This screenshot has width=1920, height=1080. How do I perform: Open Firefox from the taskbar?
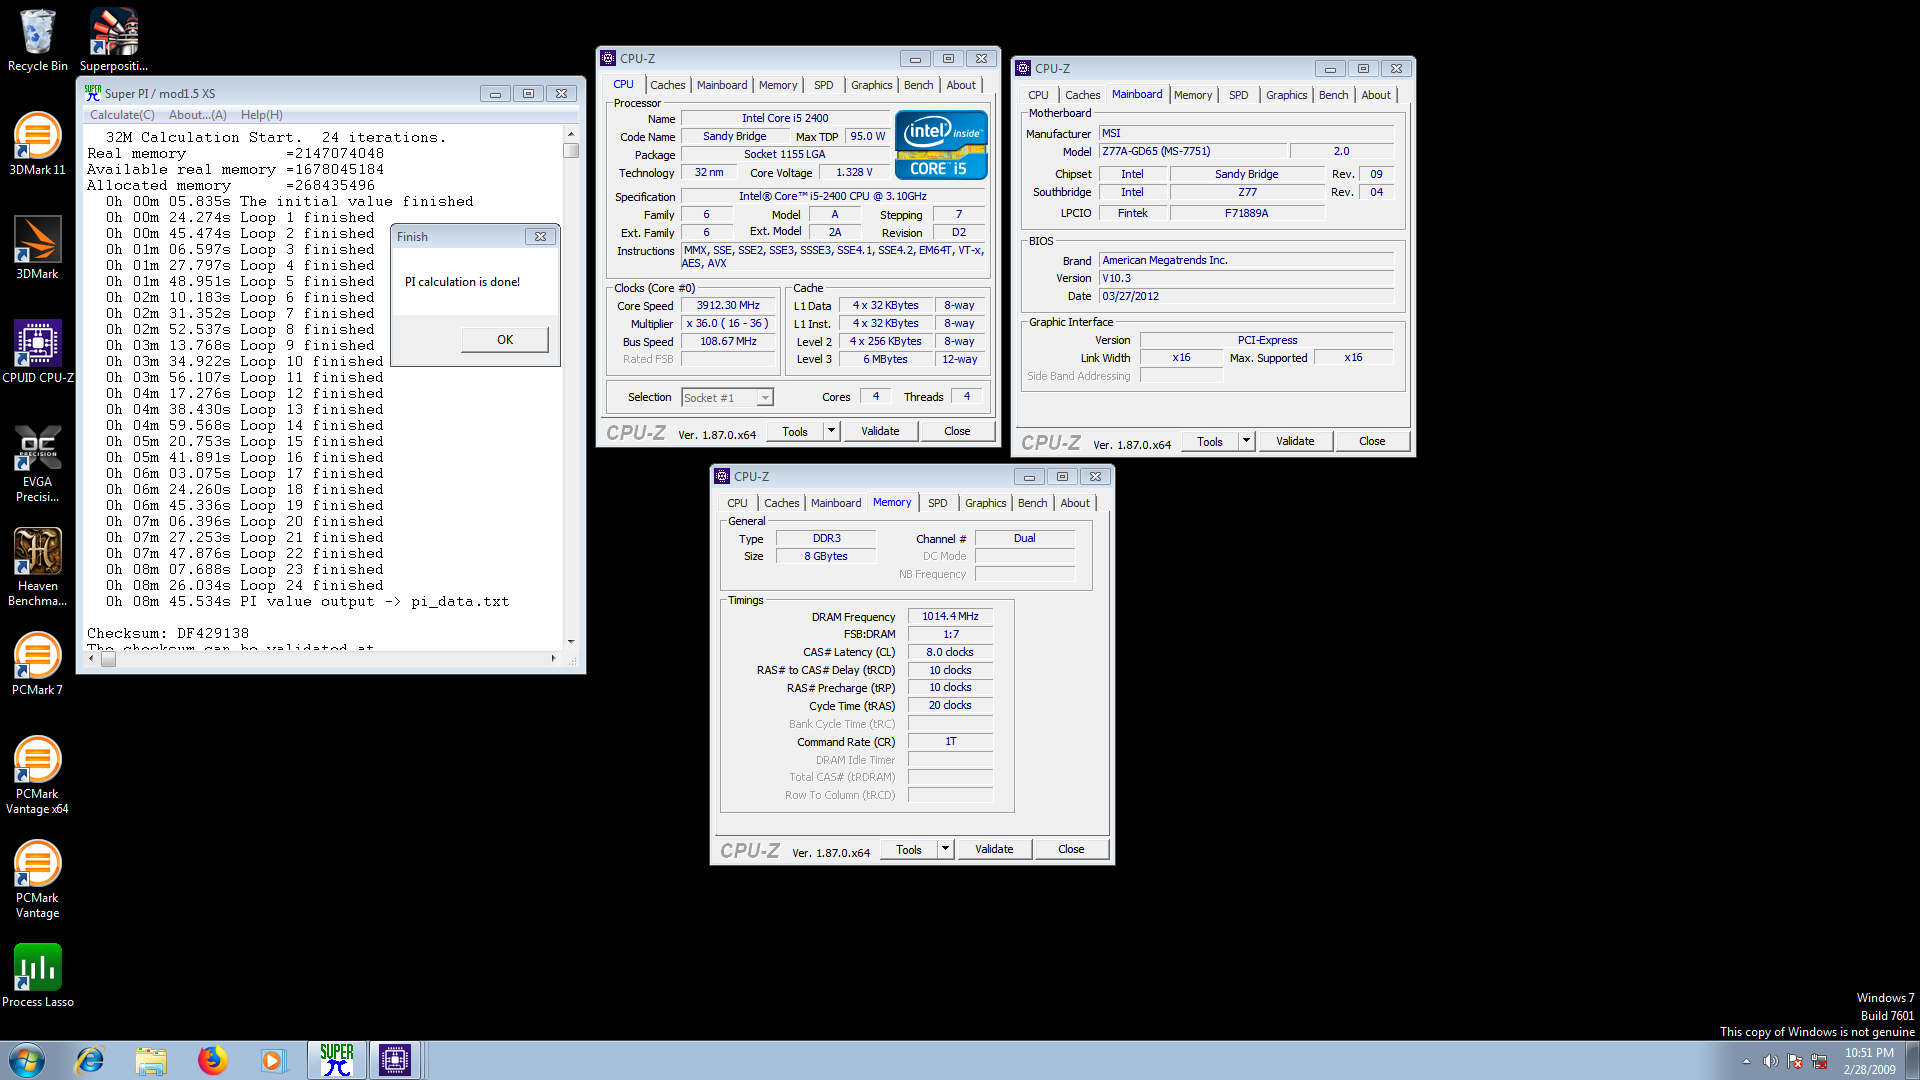coord(212,1060)
